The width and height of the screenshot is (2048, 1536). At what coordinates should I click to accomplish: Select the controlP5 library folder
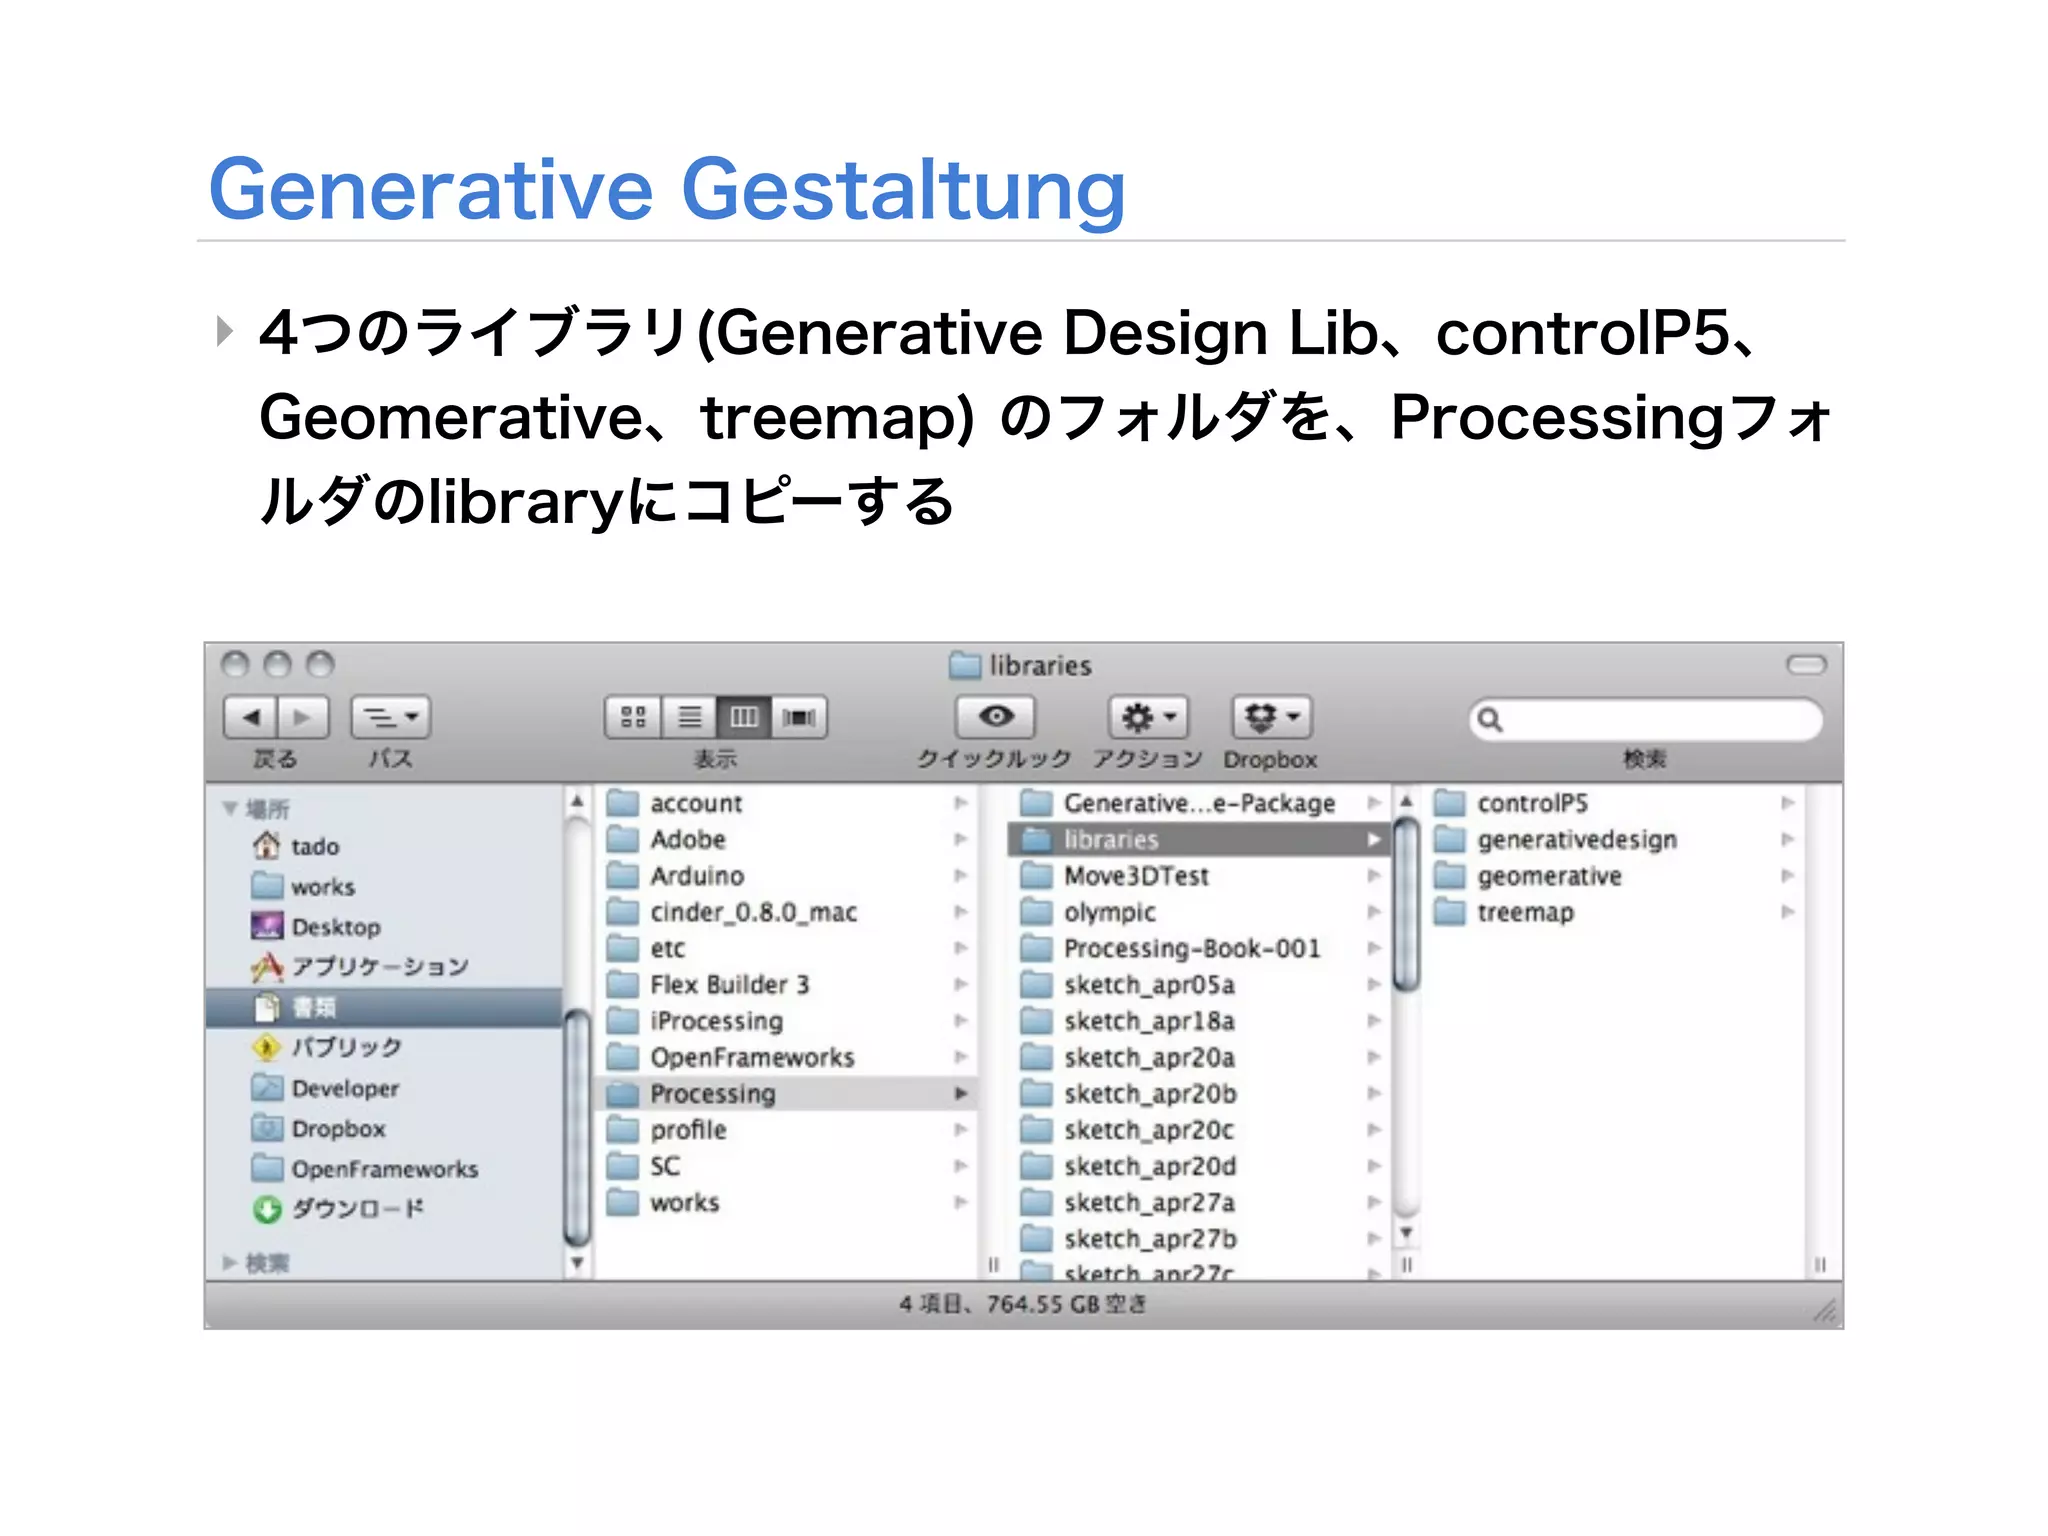[1615, 803]
